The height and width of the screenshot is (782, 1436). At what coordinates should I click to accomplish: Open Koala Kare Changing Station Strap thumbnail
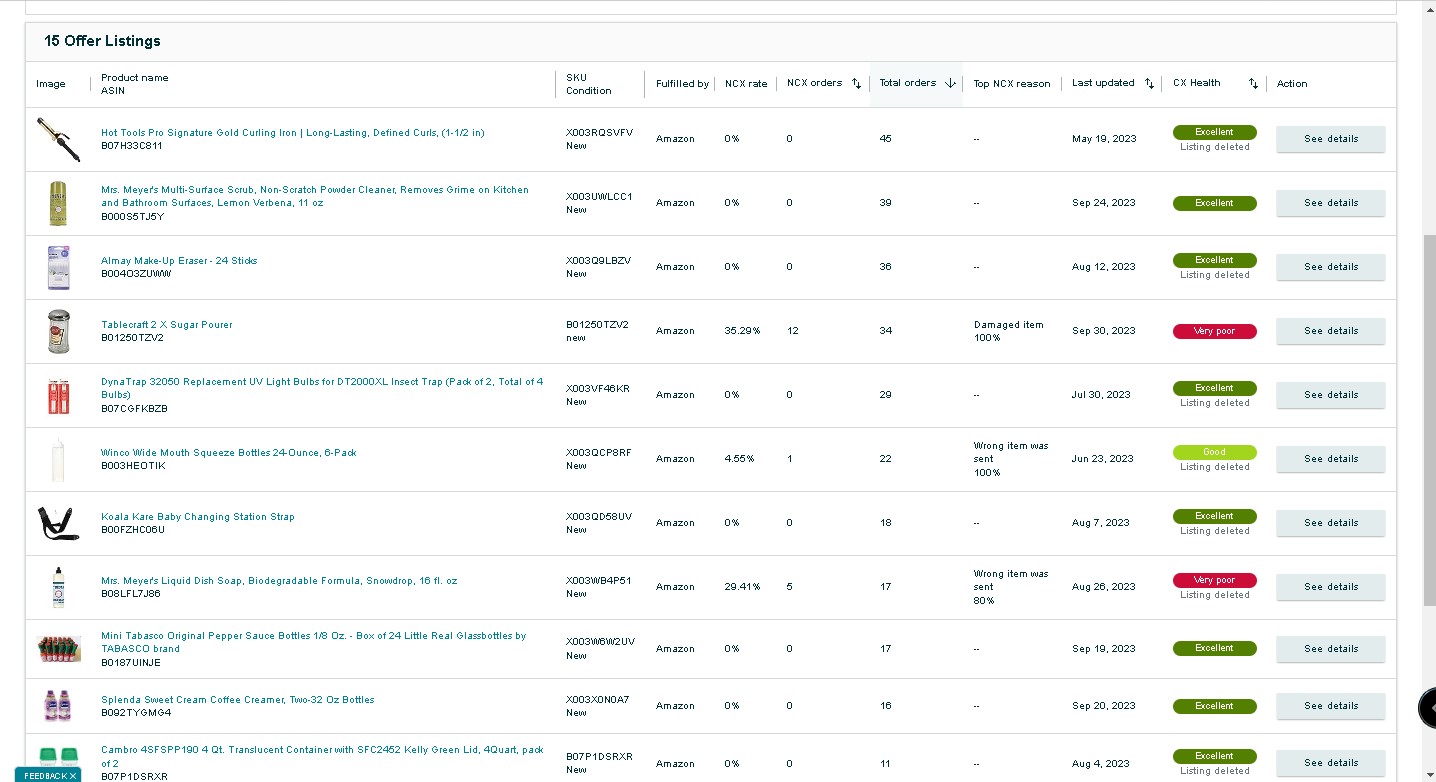tap(59, 523)
